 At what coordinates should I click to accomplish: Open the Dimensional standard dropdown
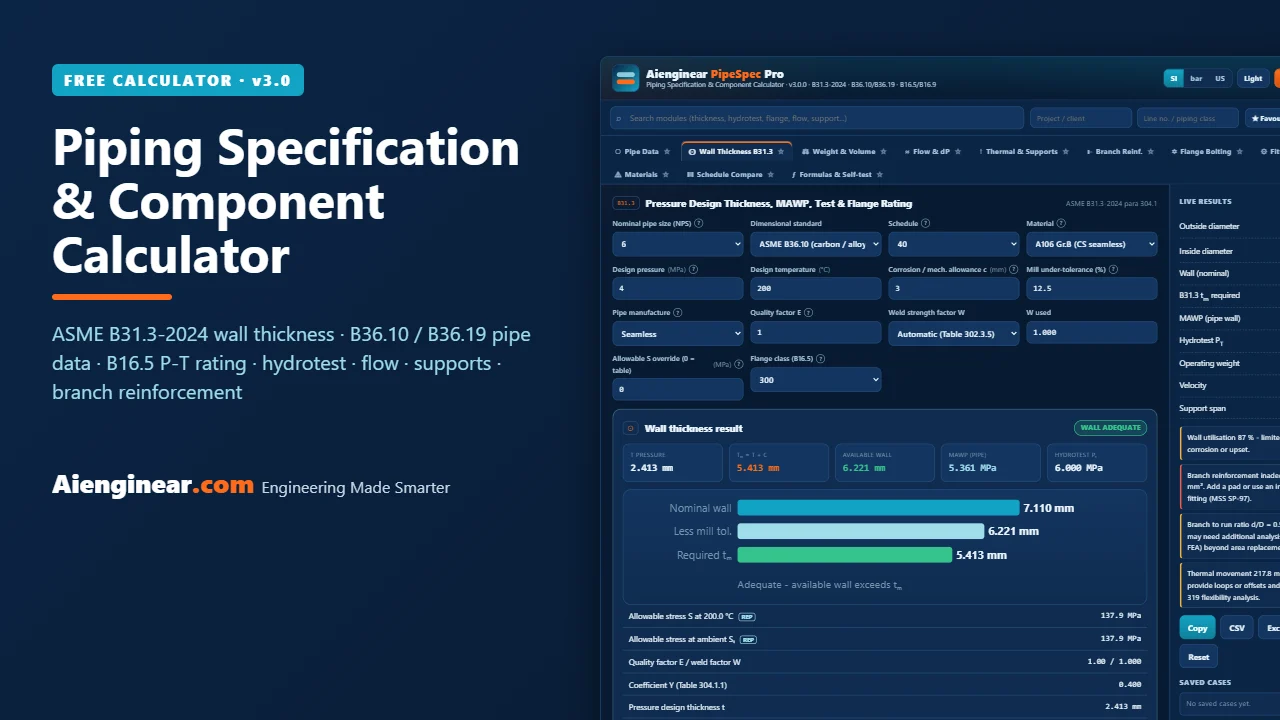816,244
